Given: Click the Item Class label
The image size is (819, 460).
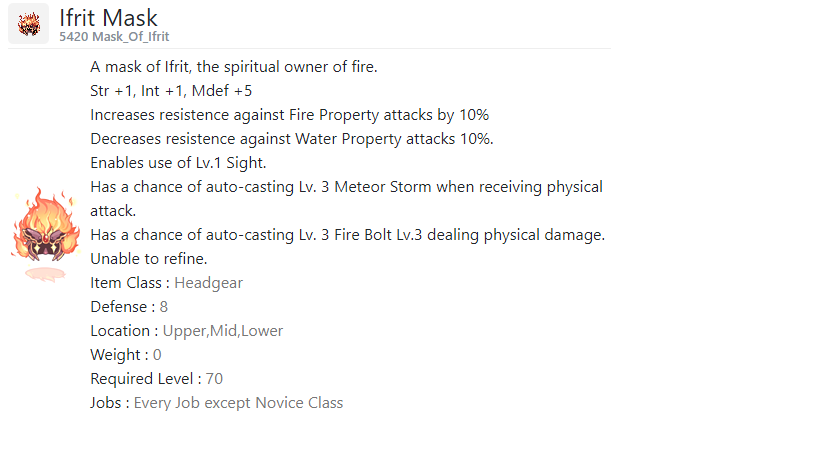Looking at the screenshot, I should [130, 283].
